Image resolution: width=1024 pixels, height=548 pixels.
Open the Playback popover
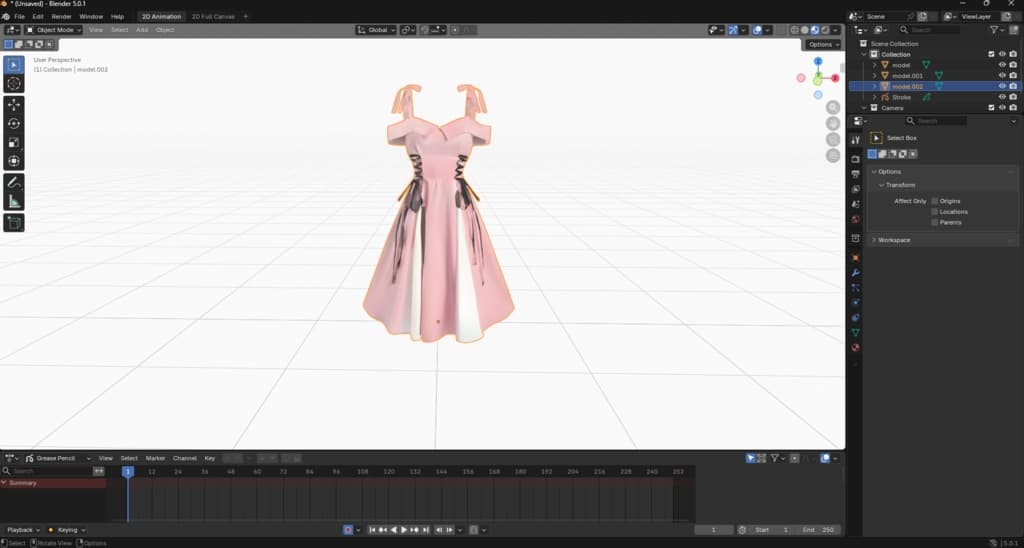point(24,530)
